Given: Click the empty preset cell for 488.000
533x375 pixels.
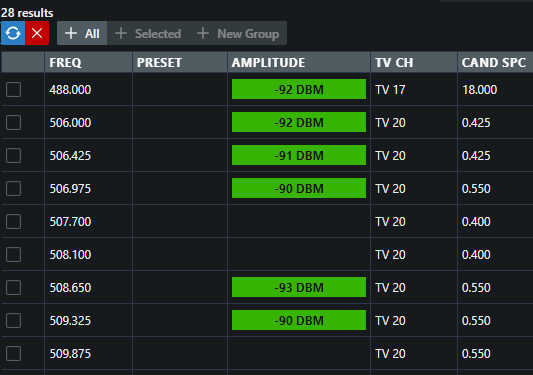Looking at the screenshot, I should coord(180,90).
